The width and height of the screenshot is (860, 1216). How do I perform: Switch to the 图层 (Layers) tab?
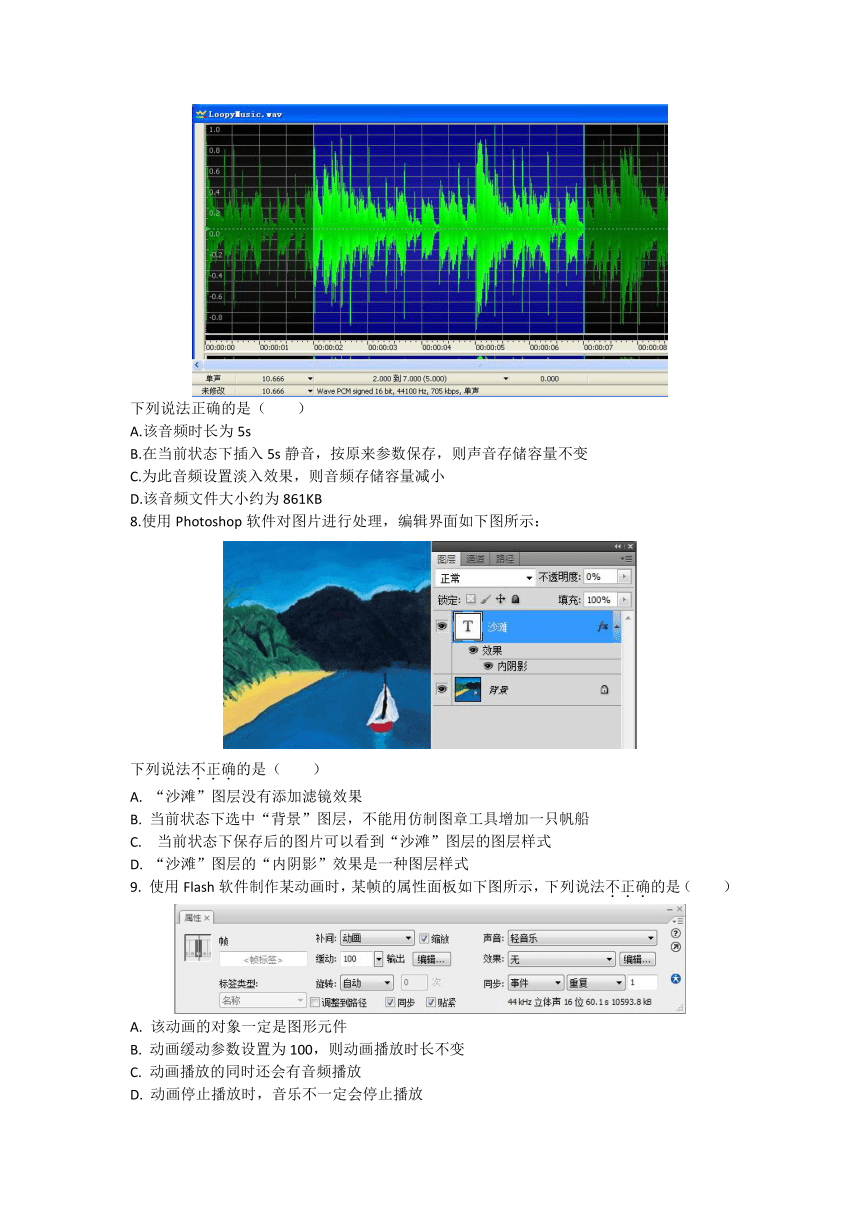447,559
